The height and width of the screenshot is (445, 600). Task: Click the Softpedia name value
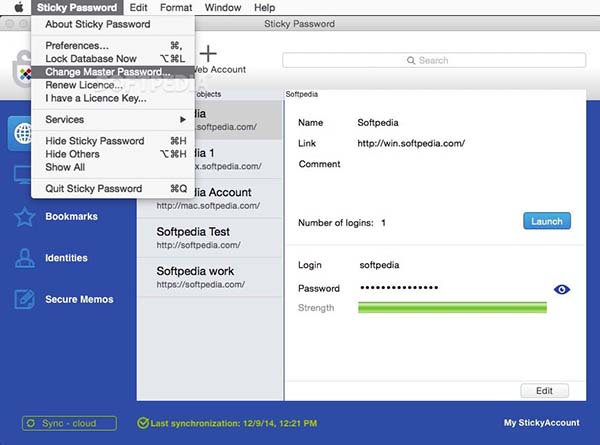pos(378,122)
